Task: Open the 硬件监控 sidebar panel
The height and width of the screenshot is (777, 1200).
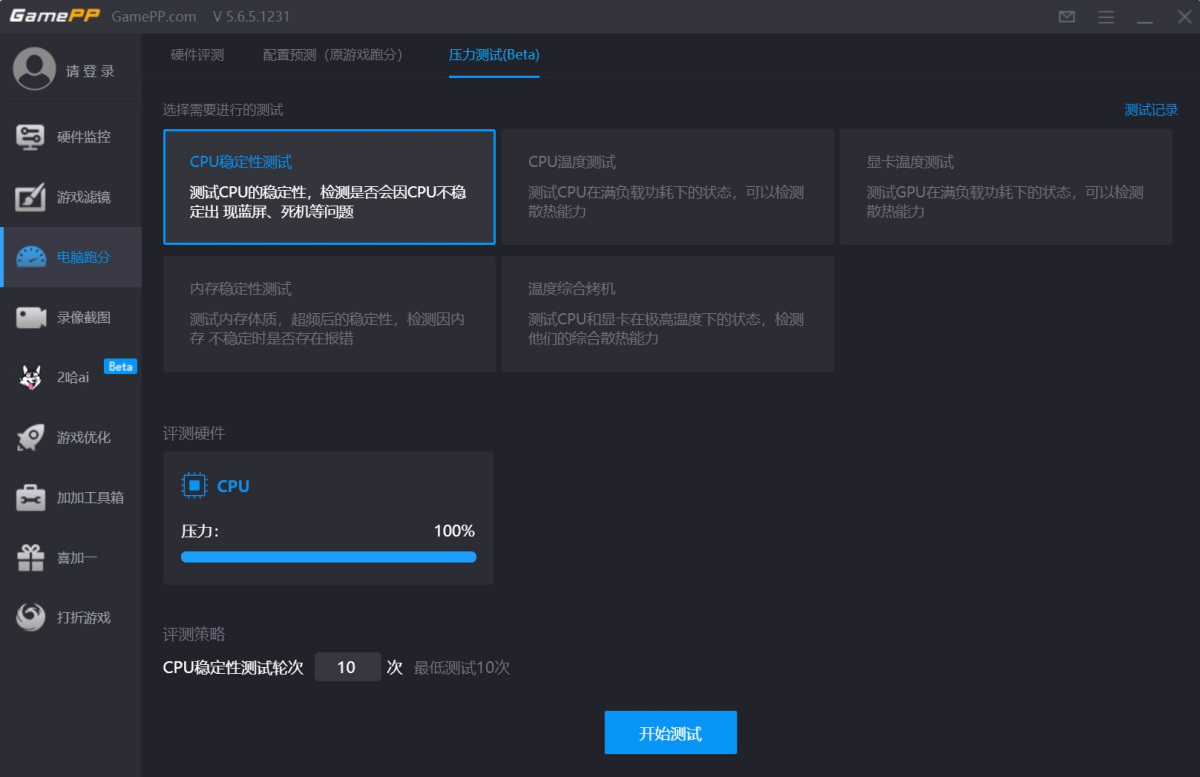Action: coord(70,137)
